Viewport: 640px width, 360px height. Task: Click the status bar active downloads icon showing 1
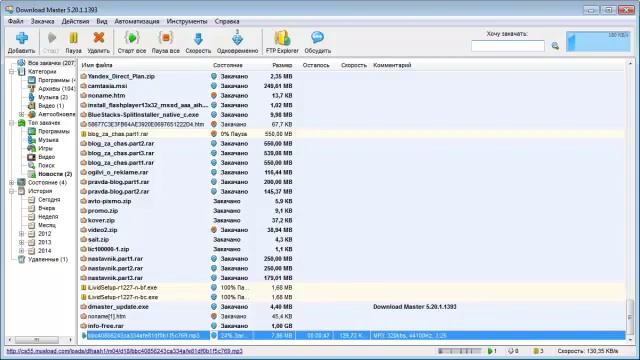[490, 351]
